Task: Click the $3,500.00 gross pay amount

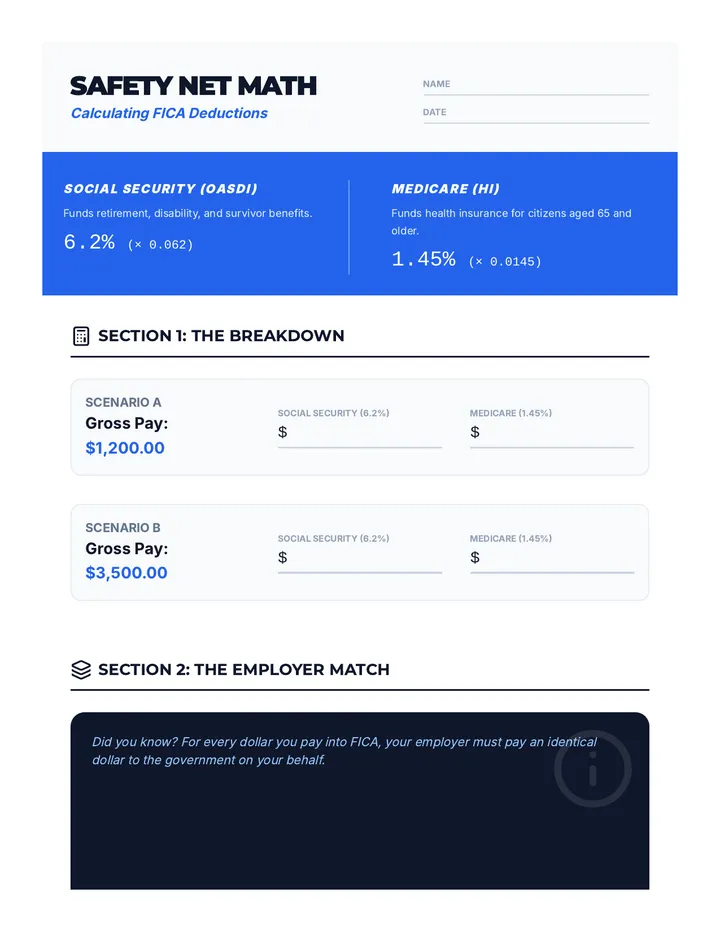Action: [126, 572]
